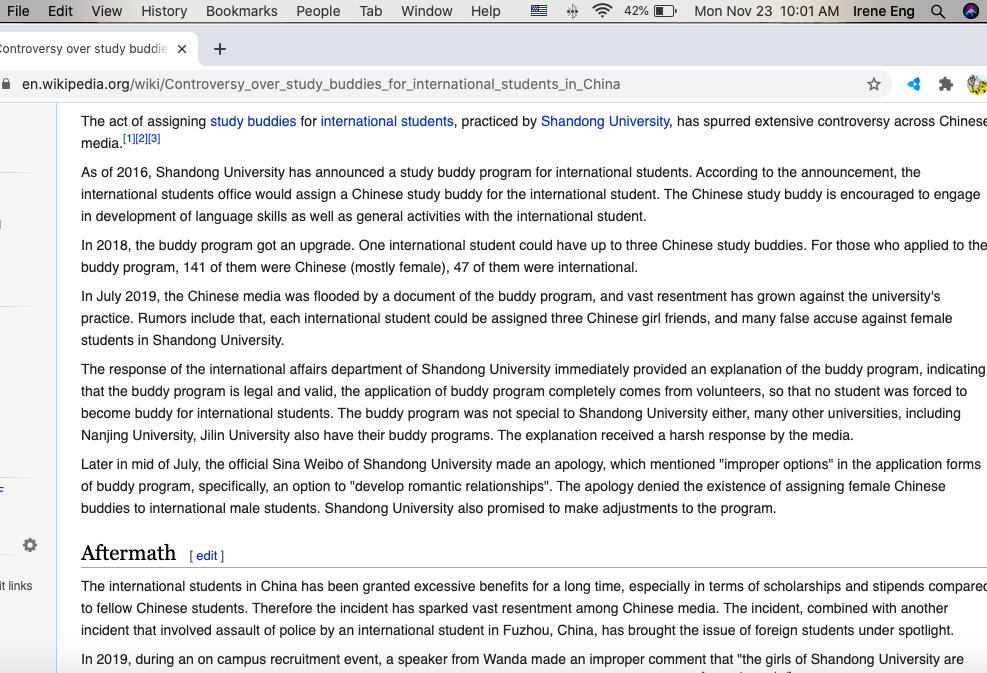Open Spotlight search magnifier in the menu bar
The width and height of the screenshot is (987, 673).
click(x=938, y=11)
